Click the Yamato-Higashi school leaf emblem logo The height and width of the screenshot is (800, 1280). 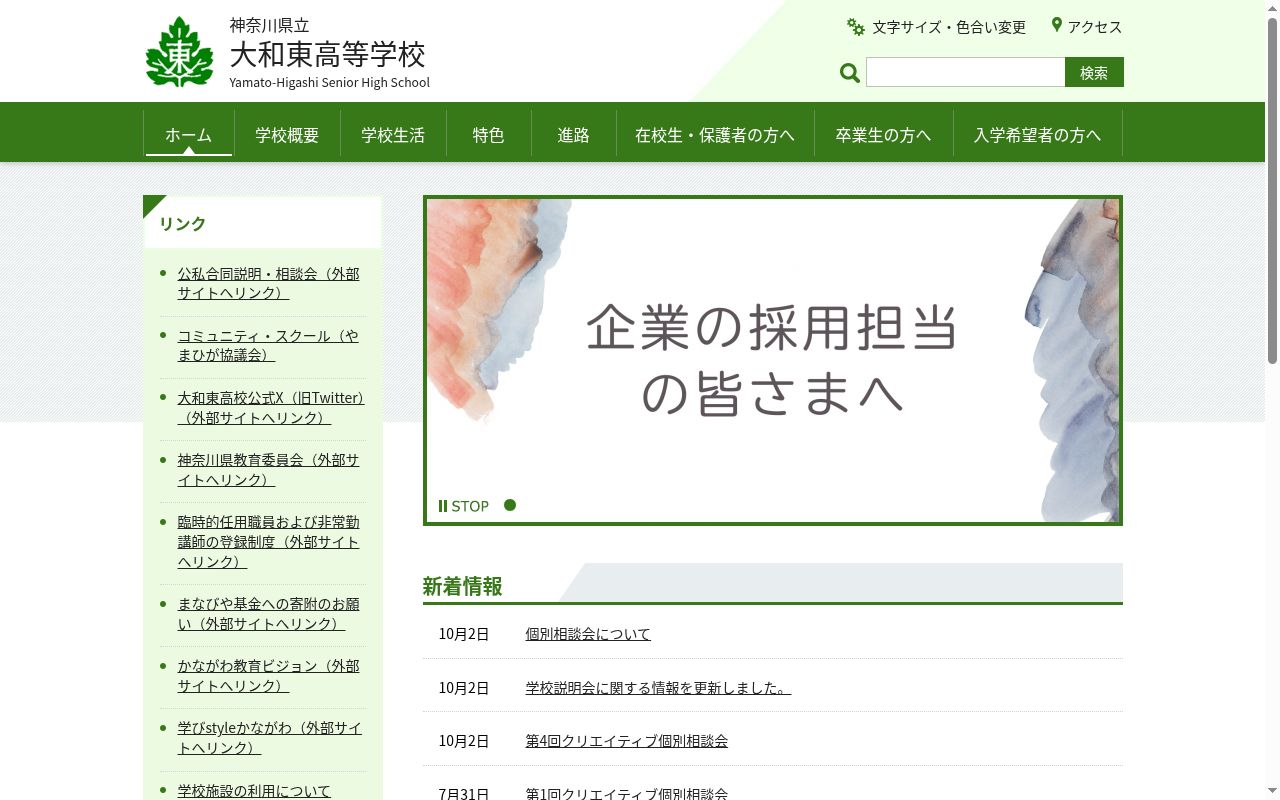coord(180,51)
